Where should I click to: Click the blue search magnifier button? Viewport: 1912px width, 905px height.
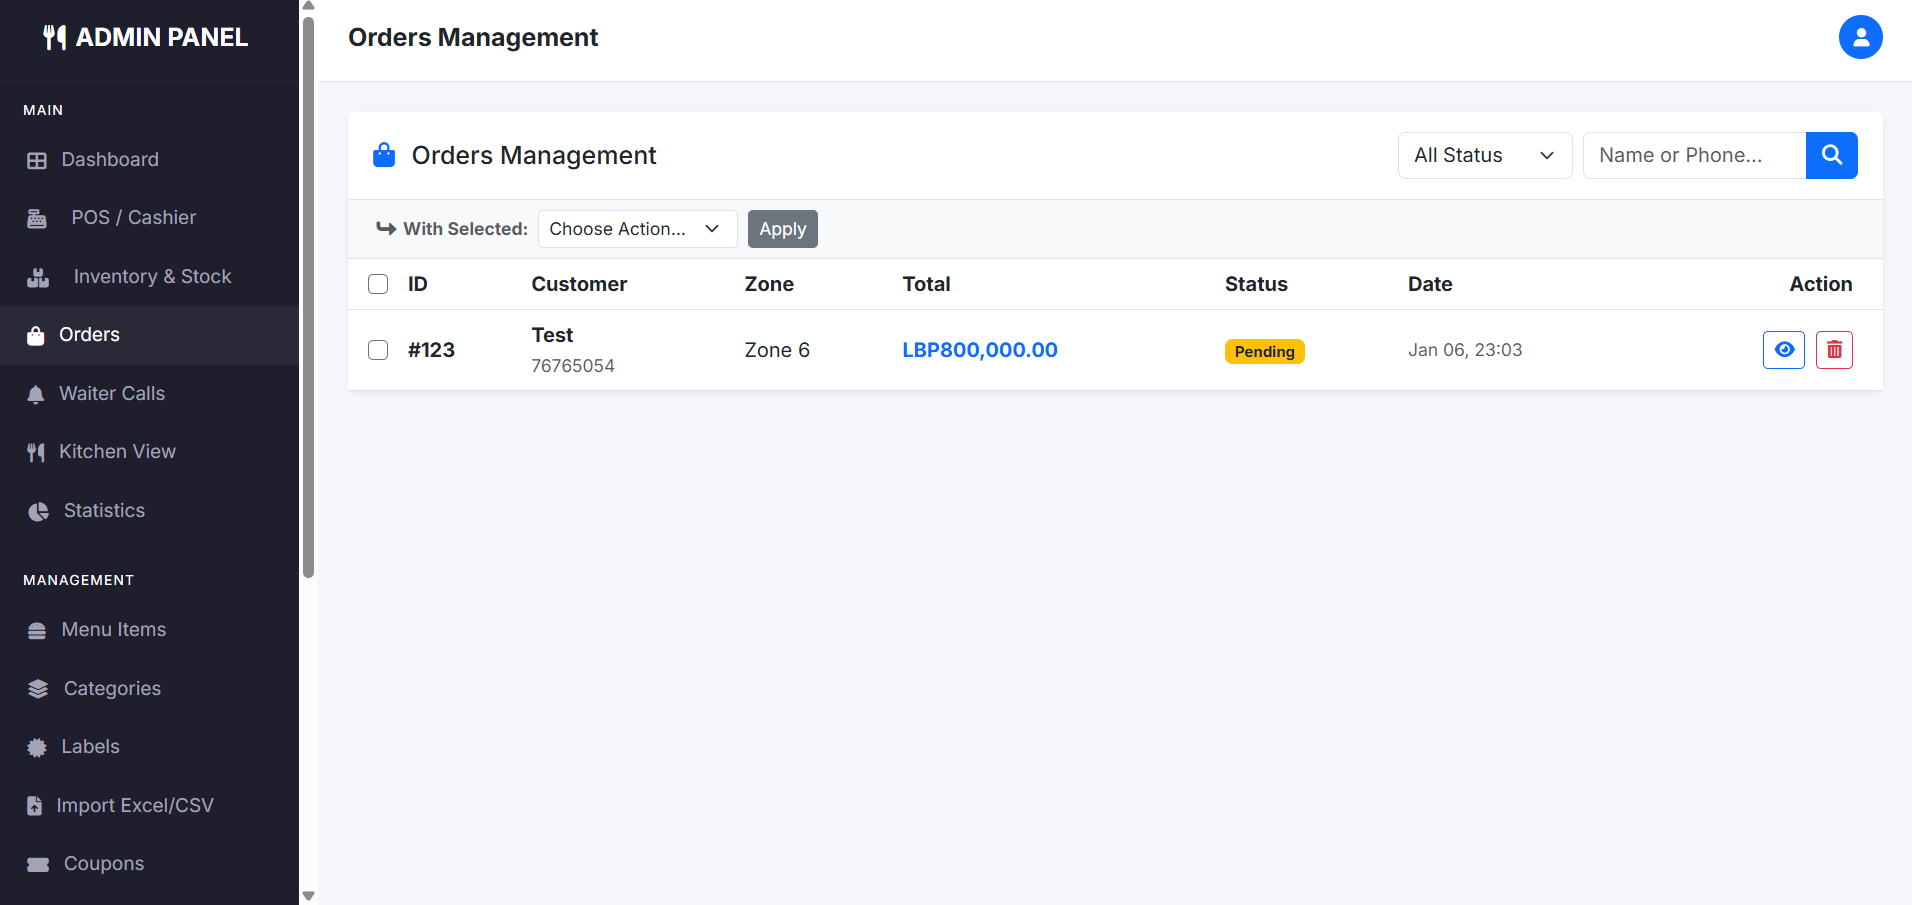point(1831,155)
